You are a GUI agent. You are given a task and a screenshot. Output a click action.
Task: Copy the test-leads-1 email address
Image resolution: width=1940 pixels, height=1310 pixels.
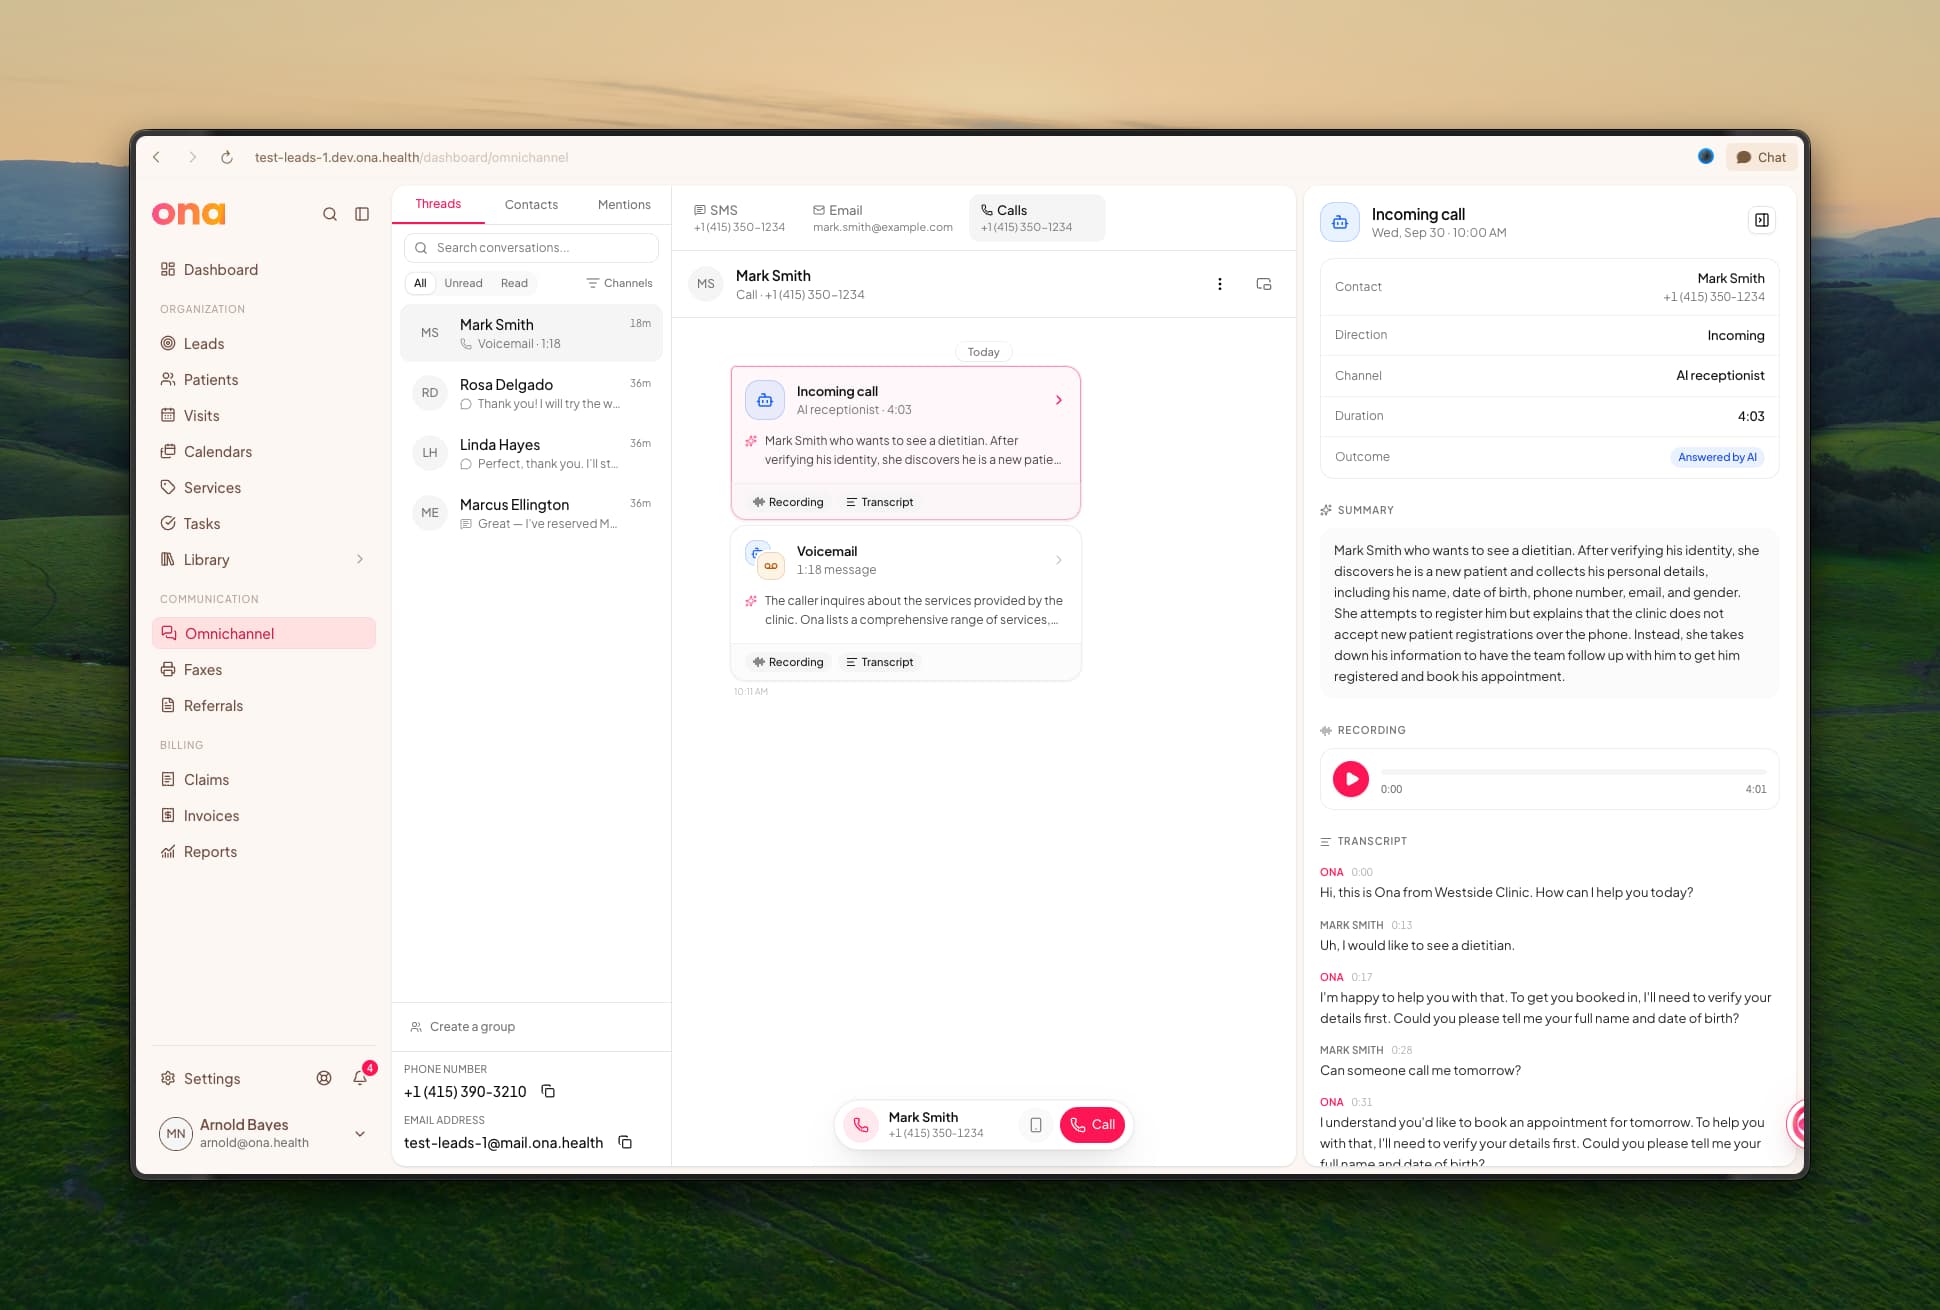click(x=625, y=1142)
